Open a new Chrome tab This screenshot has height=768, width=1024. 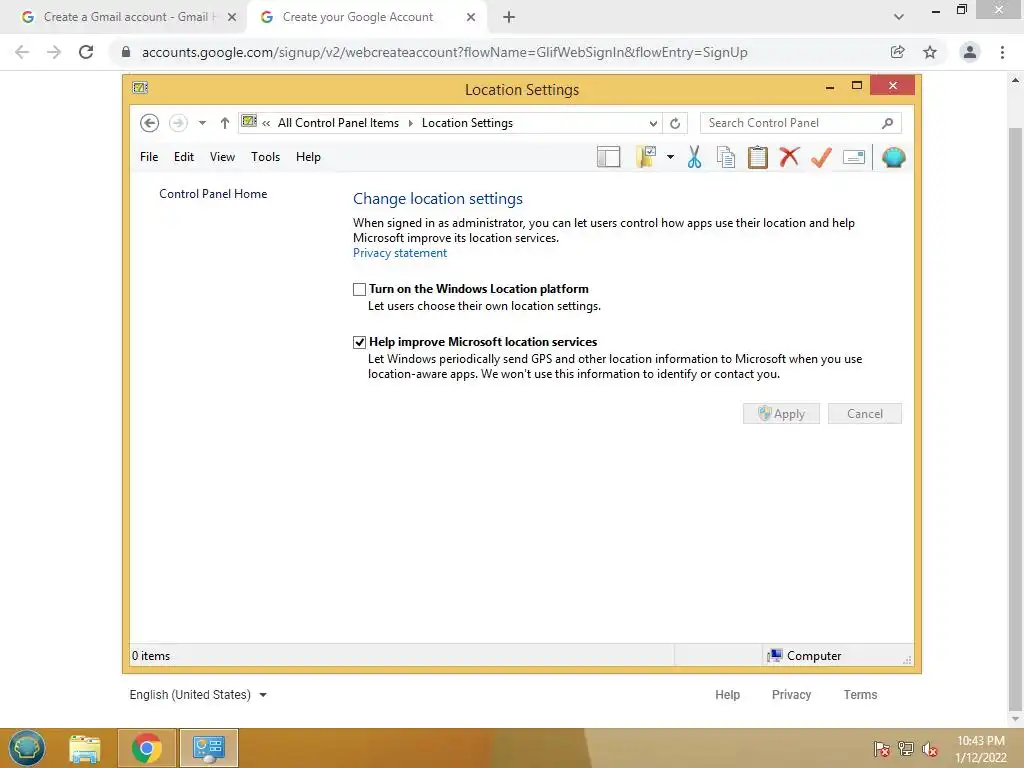tap(509, 17)
